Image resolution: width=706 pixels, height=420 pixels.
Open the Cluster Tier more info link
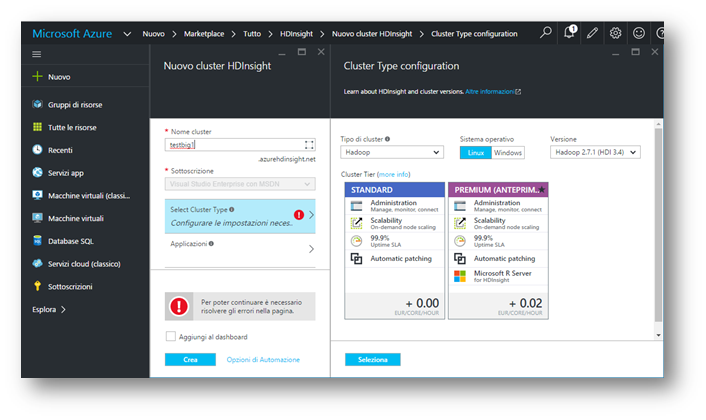[x=394, y=174]
